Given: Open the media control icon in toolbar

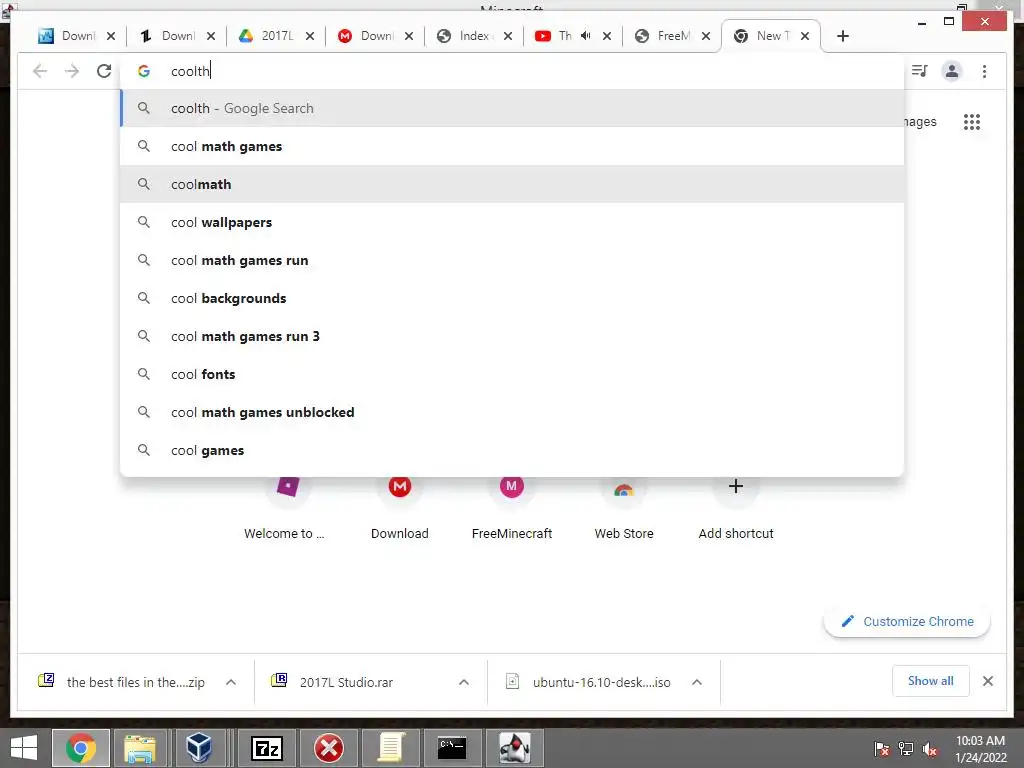Looking at the screenshot, I should 920,71.
